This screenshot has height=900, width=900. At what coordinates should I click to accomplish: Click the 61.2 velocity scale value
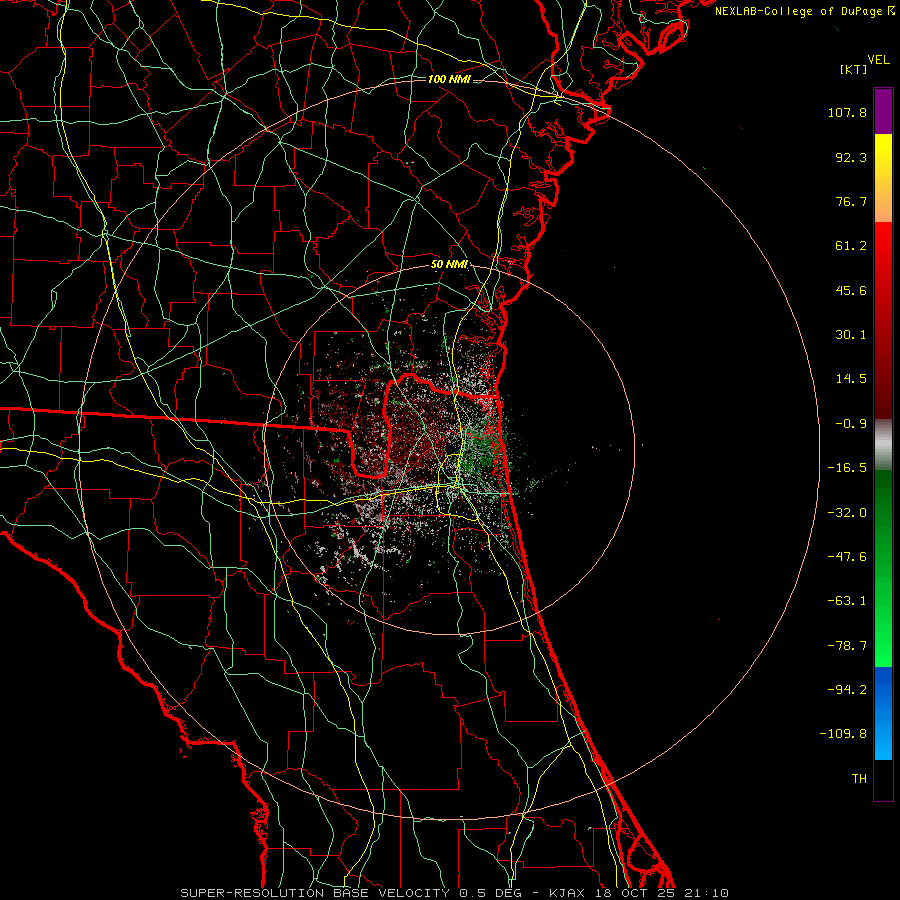(851, 246)
